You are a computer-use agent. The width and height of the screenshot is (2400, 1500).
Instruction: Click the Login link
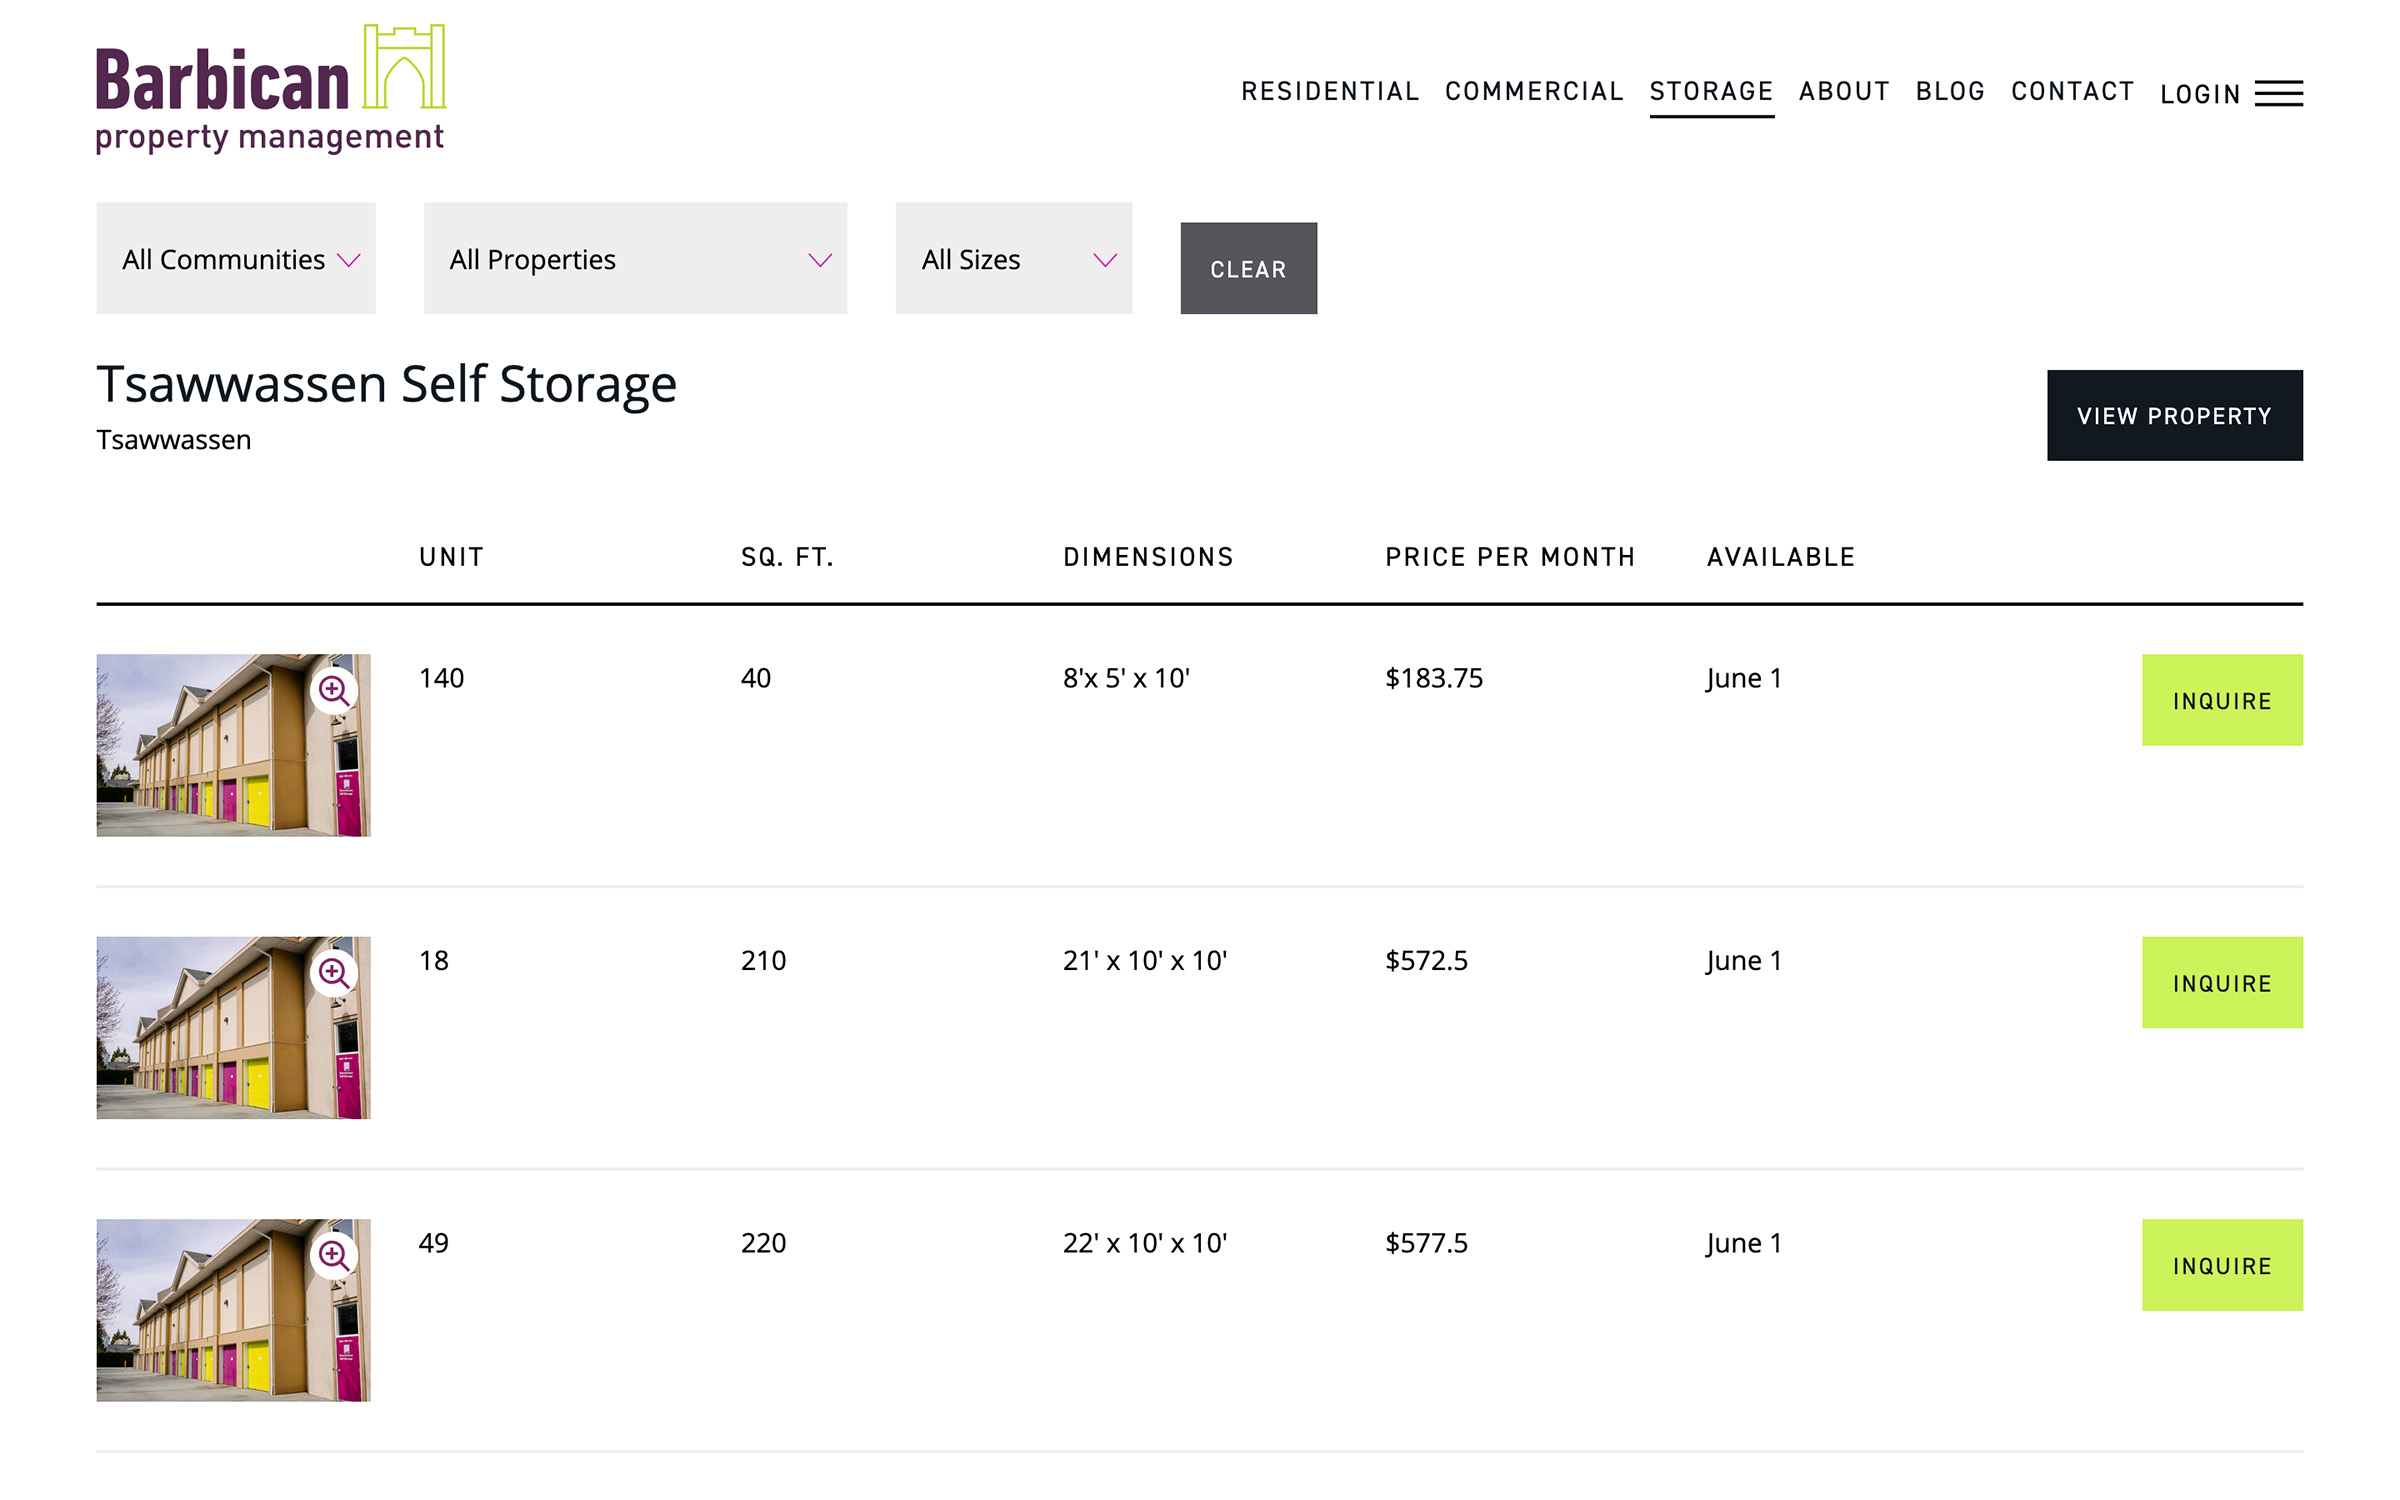point(2200,94)
